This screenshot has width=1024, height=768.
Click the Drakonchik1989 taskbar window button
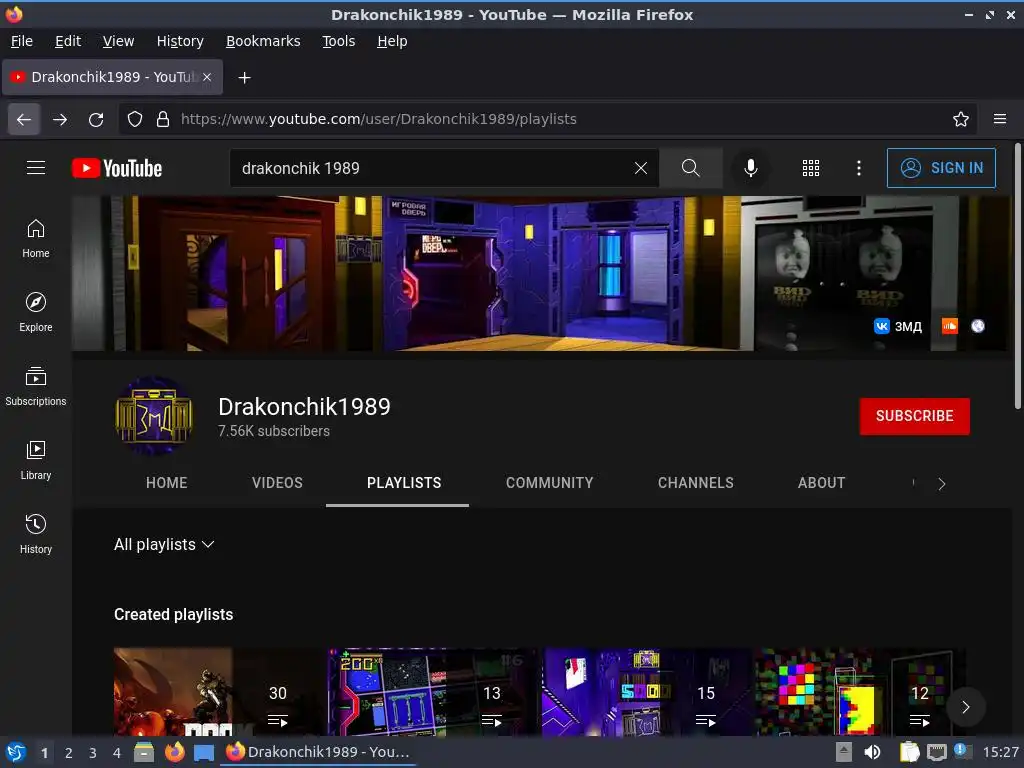pos(318,752)
